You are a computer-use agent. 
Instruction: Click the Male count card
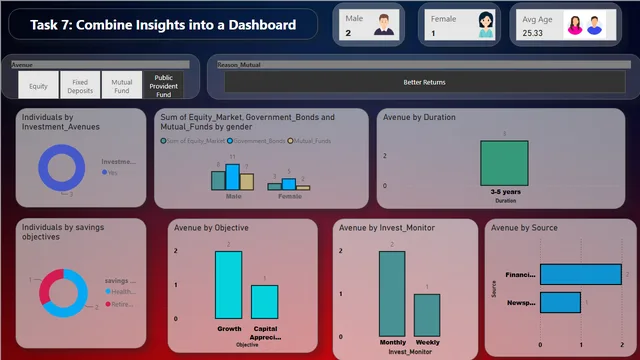click(369, 24)
